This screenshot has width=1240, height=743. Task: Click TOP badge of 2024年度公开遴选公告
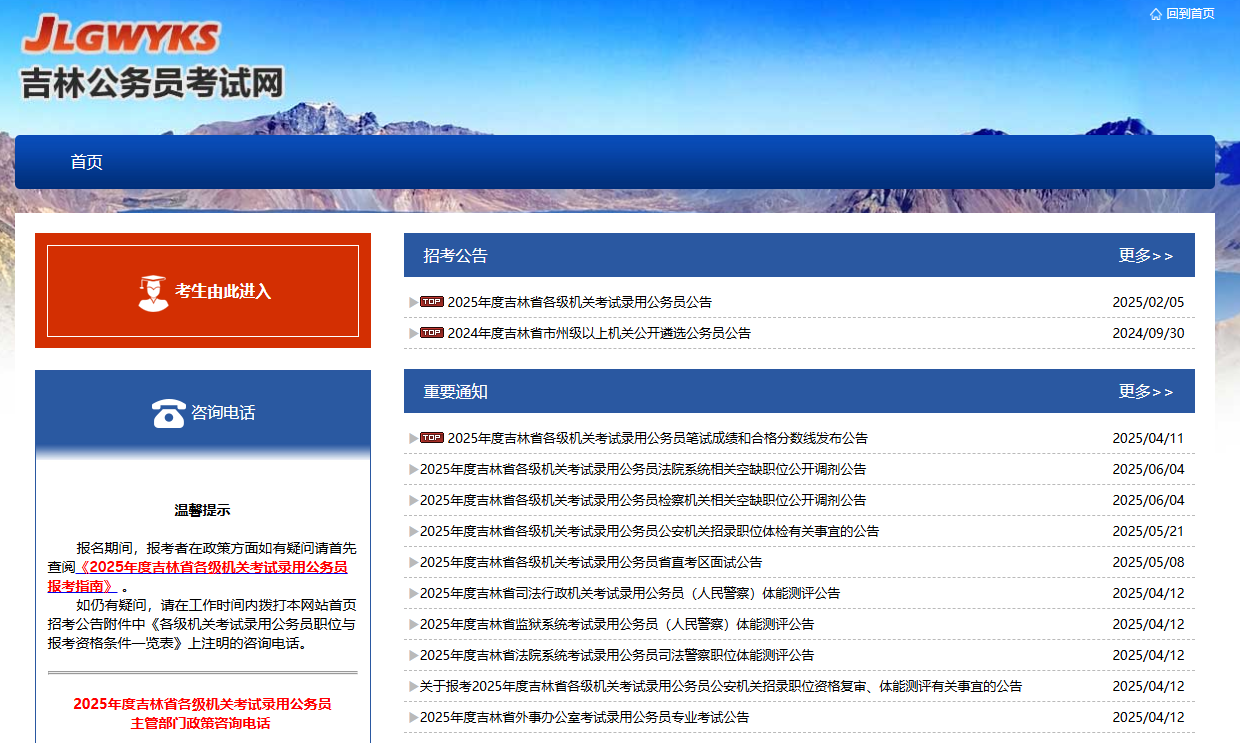[431, 333]
